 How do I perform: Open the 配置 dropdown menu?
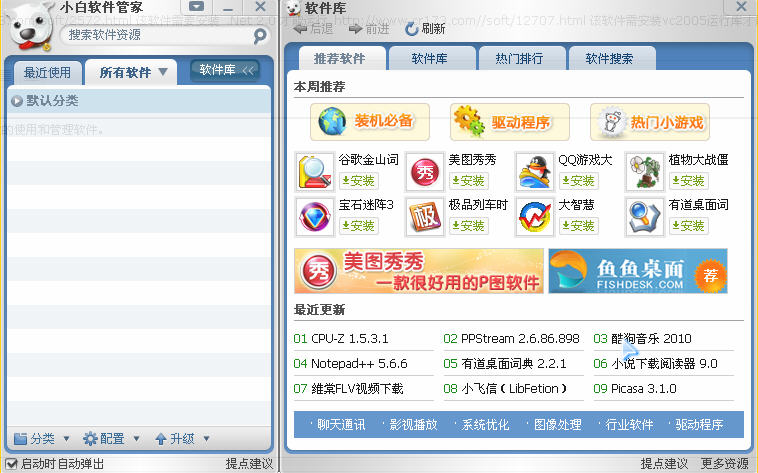click(111, 439)
